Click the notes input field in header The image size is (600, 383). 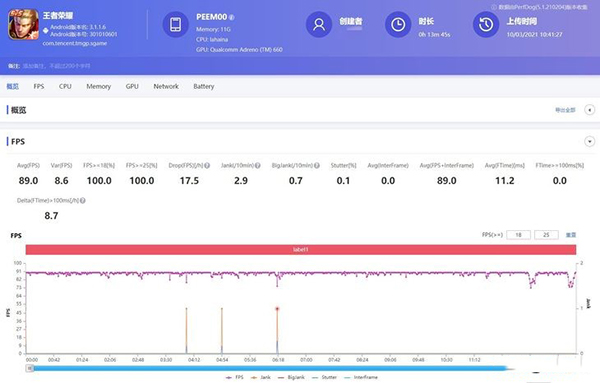point(57,66)
